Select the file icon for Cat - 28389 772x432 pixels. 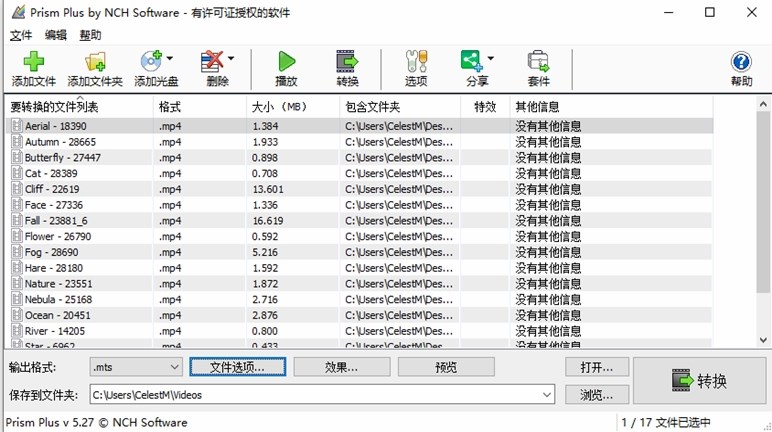[17, 173]
